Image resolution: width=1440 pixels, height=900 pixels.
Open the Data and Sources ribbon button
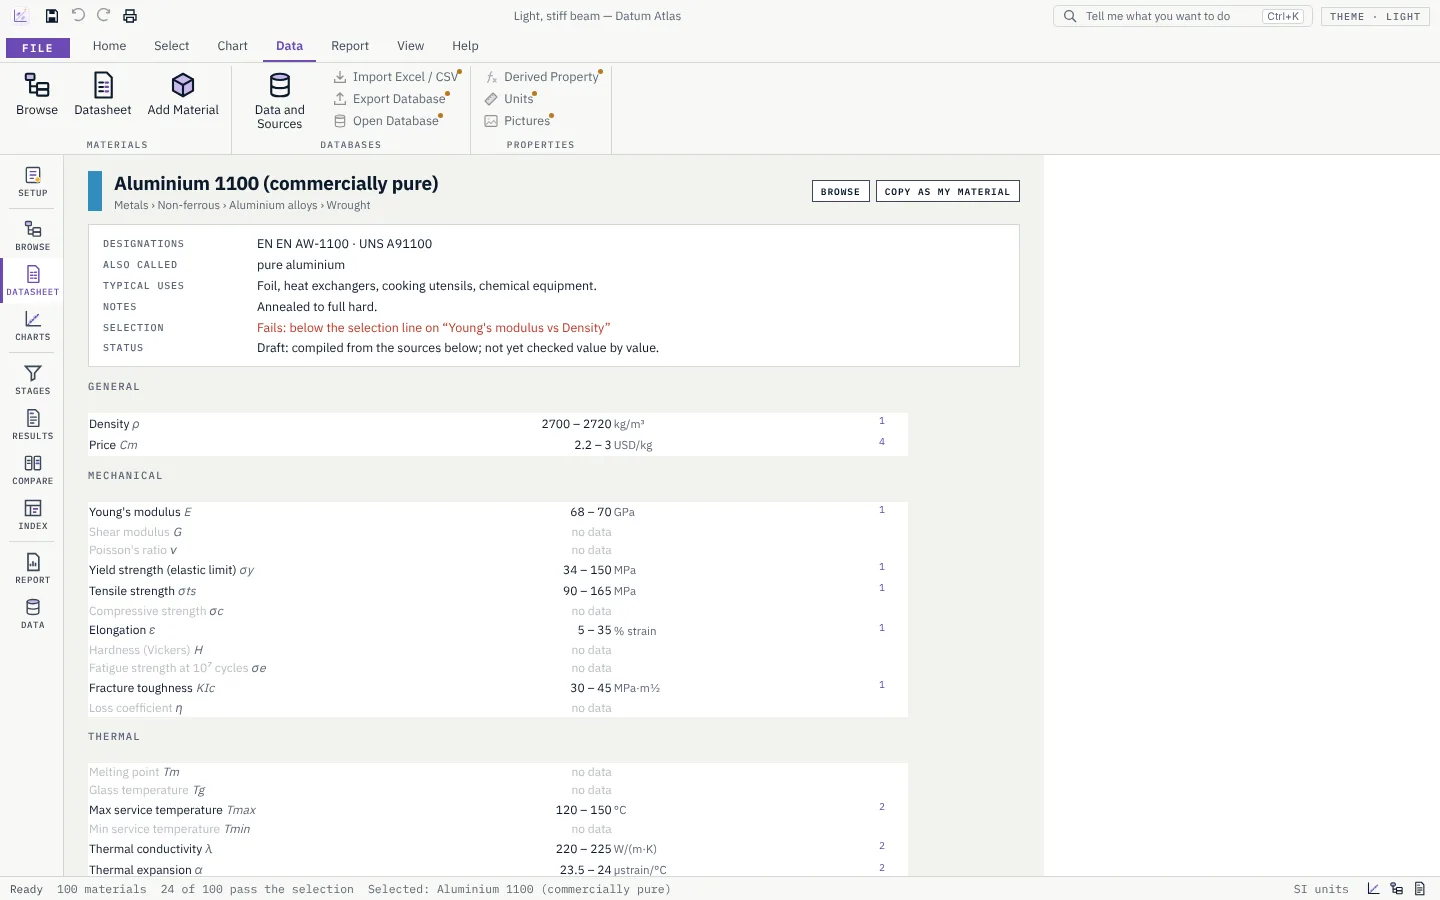tap(279, 100)
